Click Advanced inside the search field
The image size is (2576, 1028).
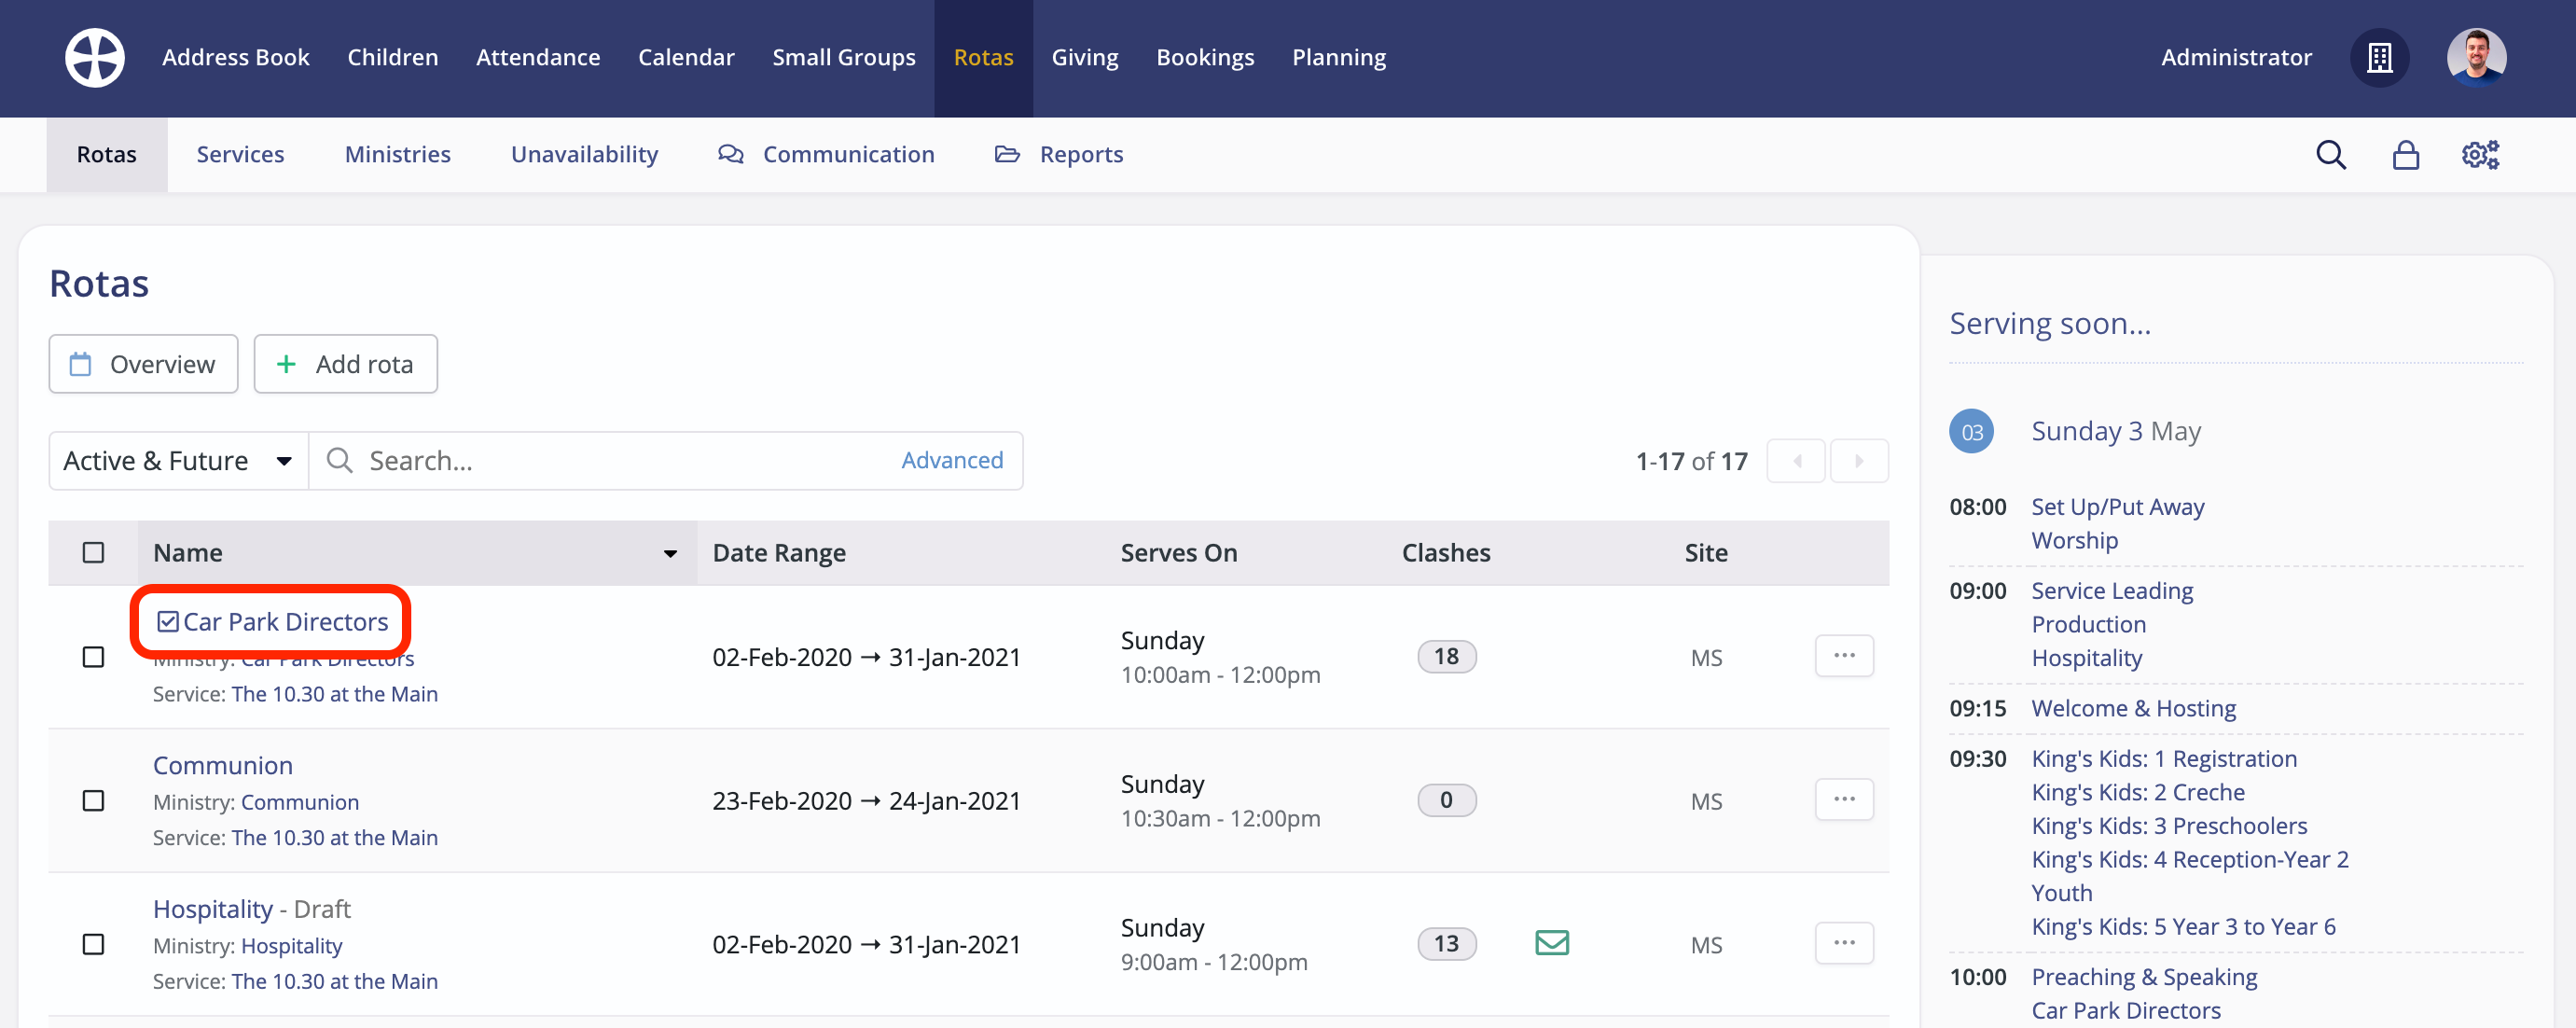point(952,460)
